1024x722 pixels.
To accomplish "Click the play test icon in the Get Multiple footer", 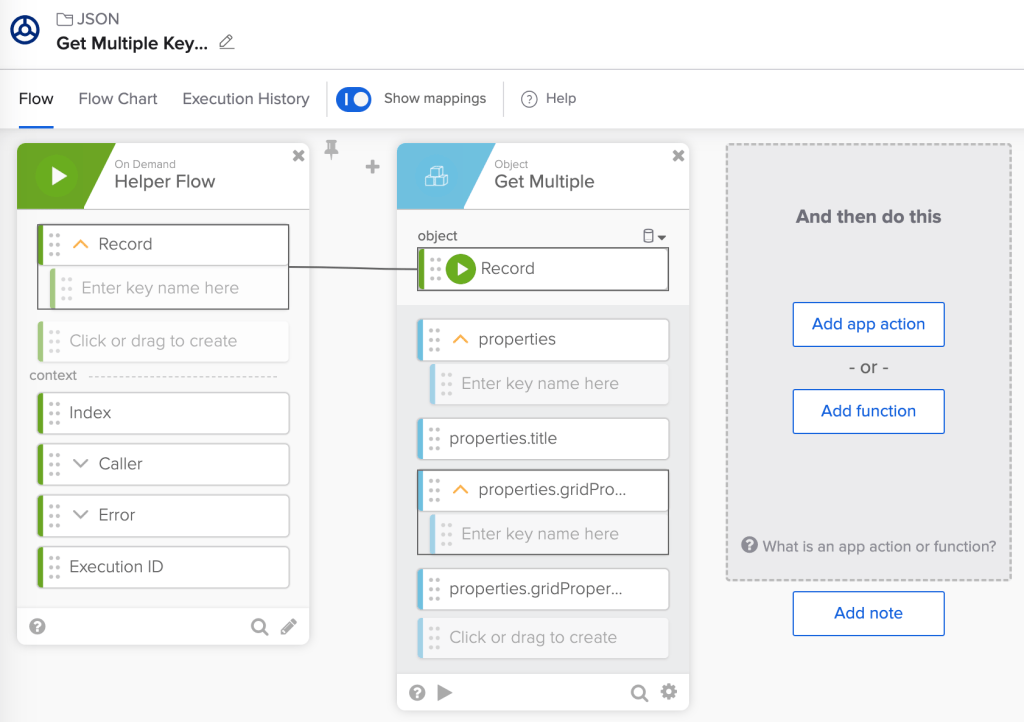I will pyautogui.click(x=445, y=692).
